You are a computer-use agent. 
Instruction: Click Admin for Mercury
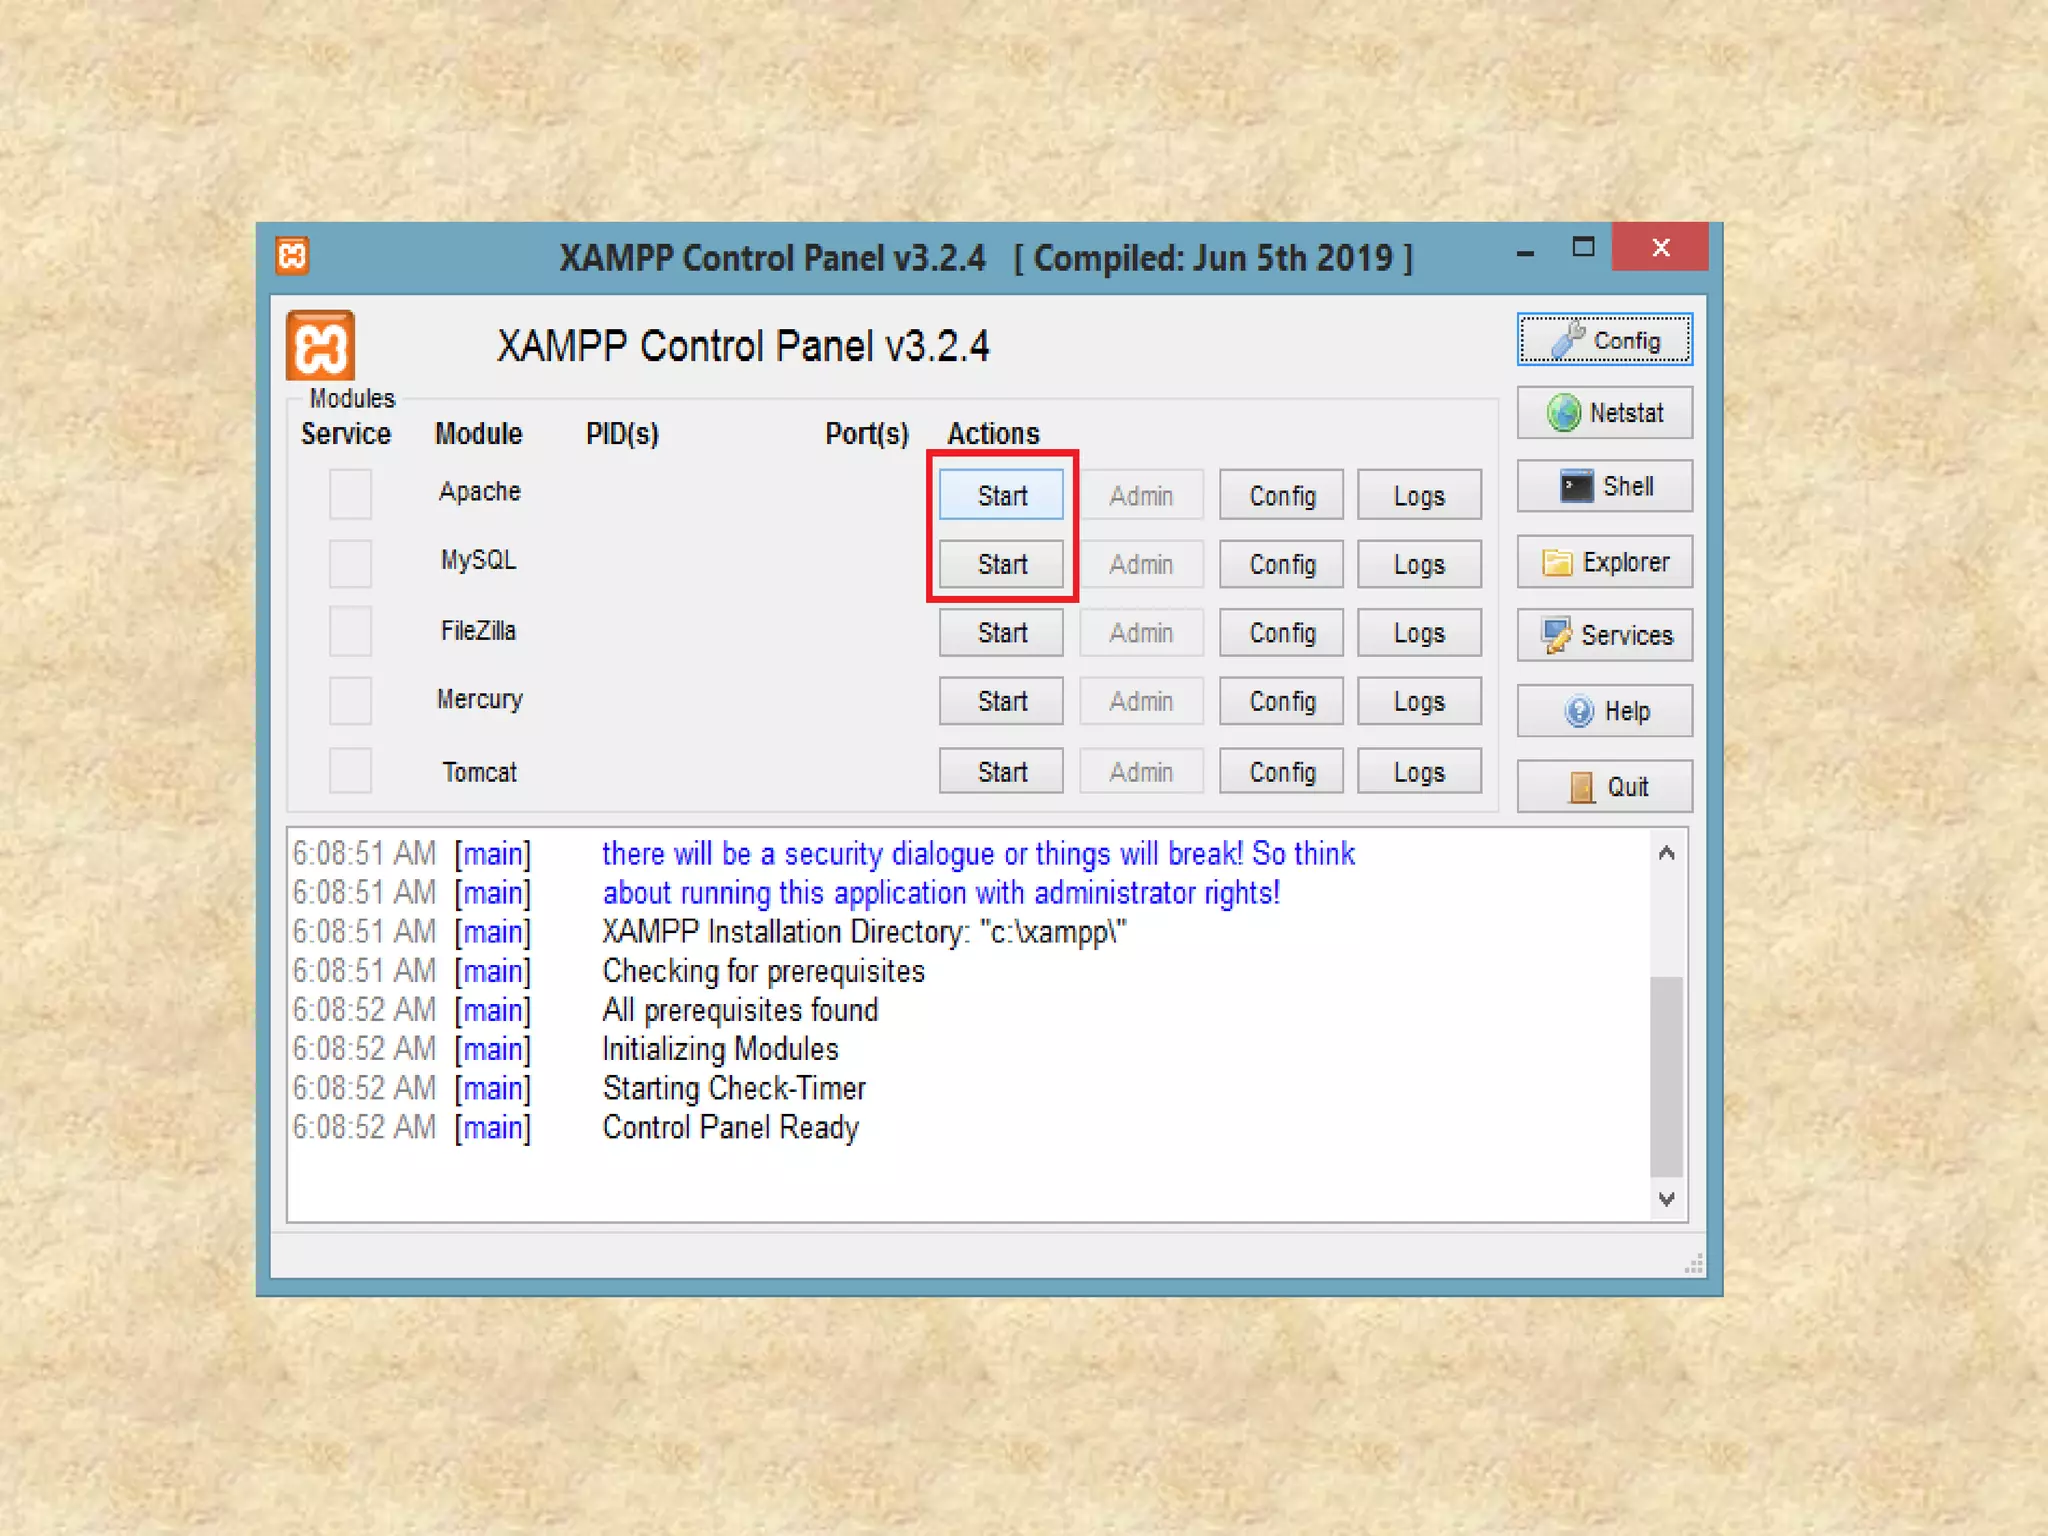[1141, 701]
